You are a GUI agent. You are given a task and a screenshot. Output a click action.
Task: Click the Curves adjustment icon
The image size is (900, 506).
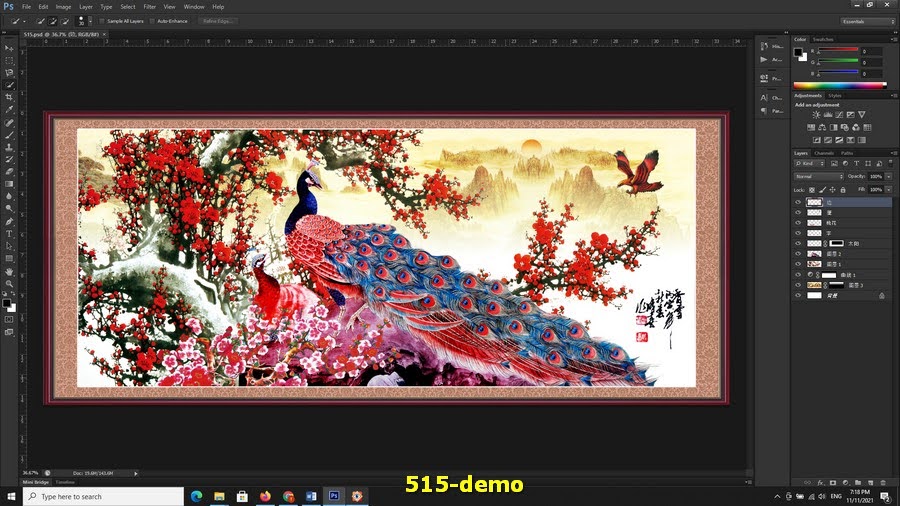839,115
